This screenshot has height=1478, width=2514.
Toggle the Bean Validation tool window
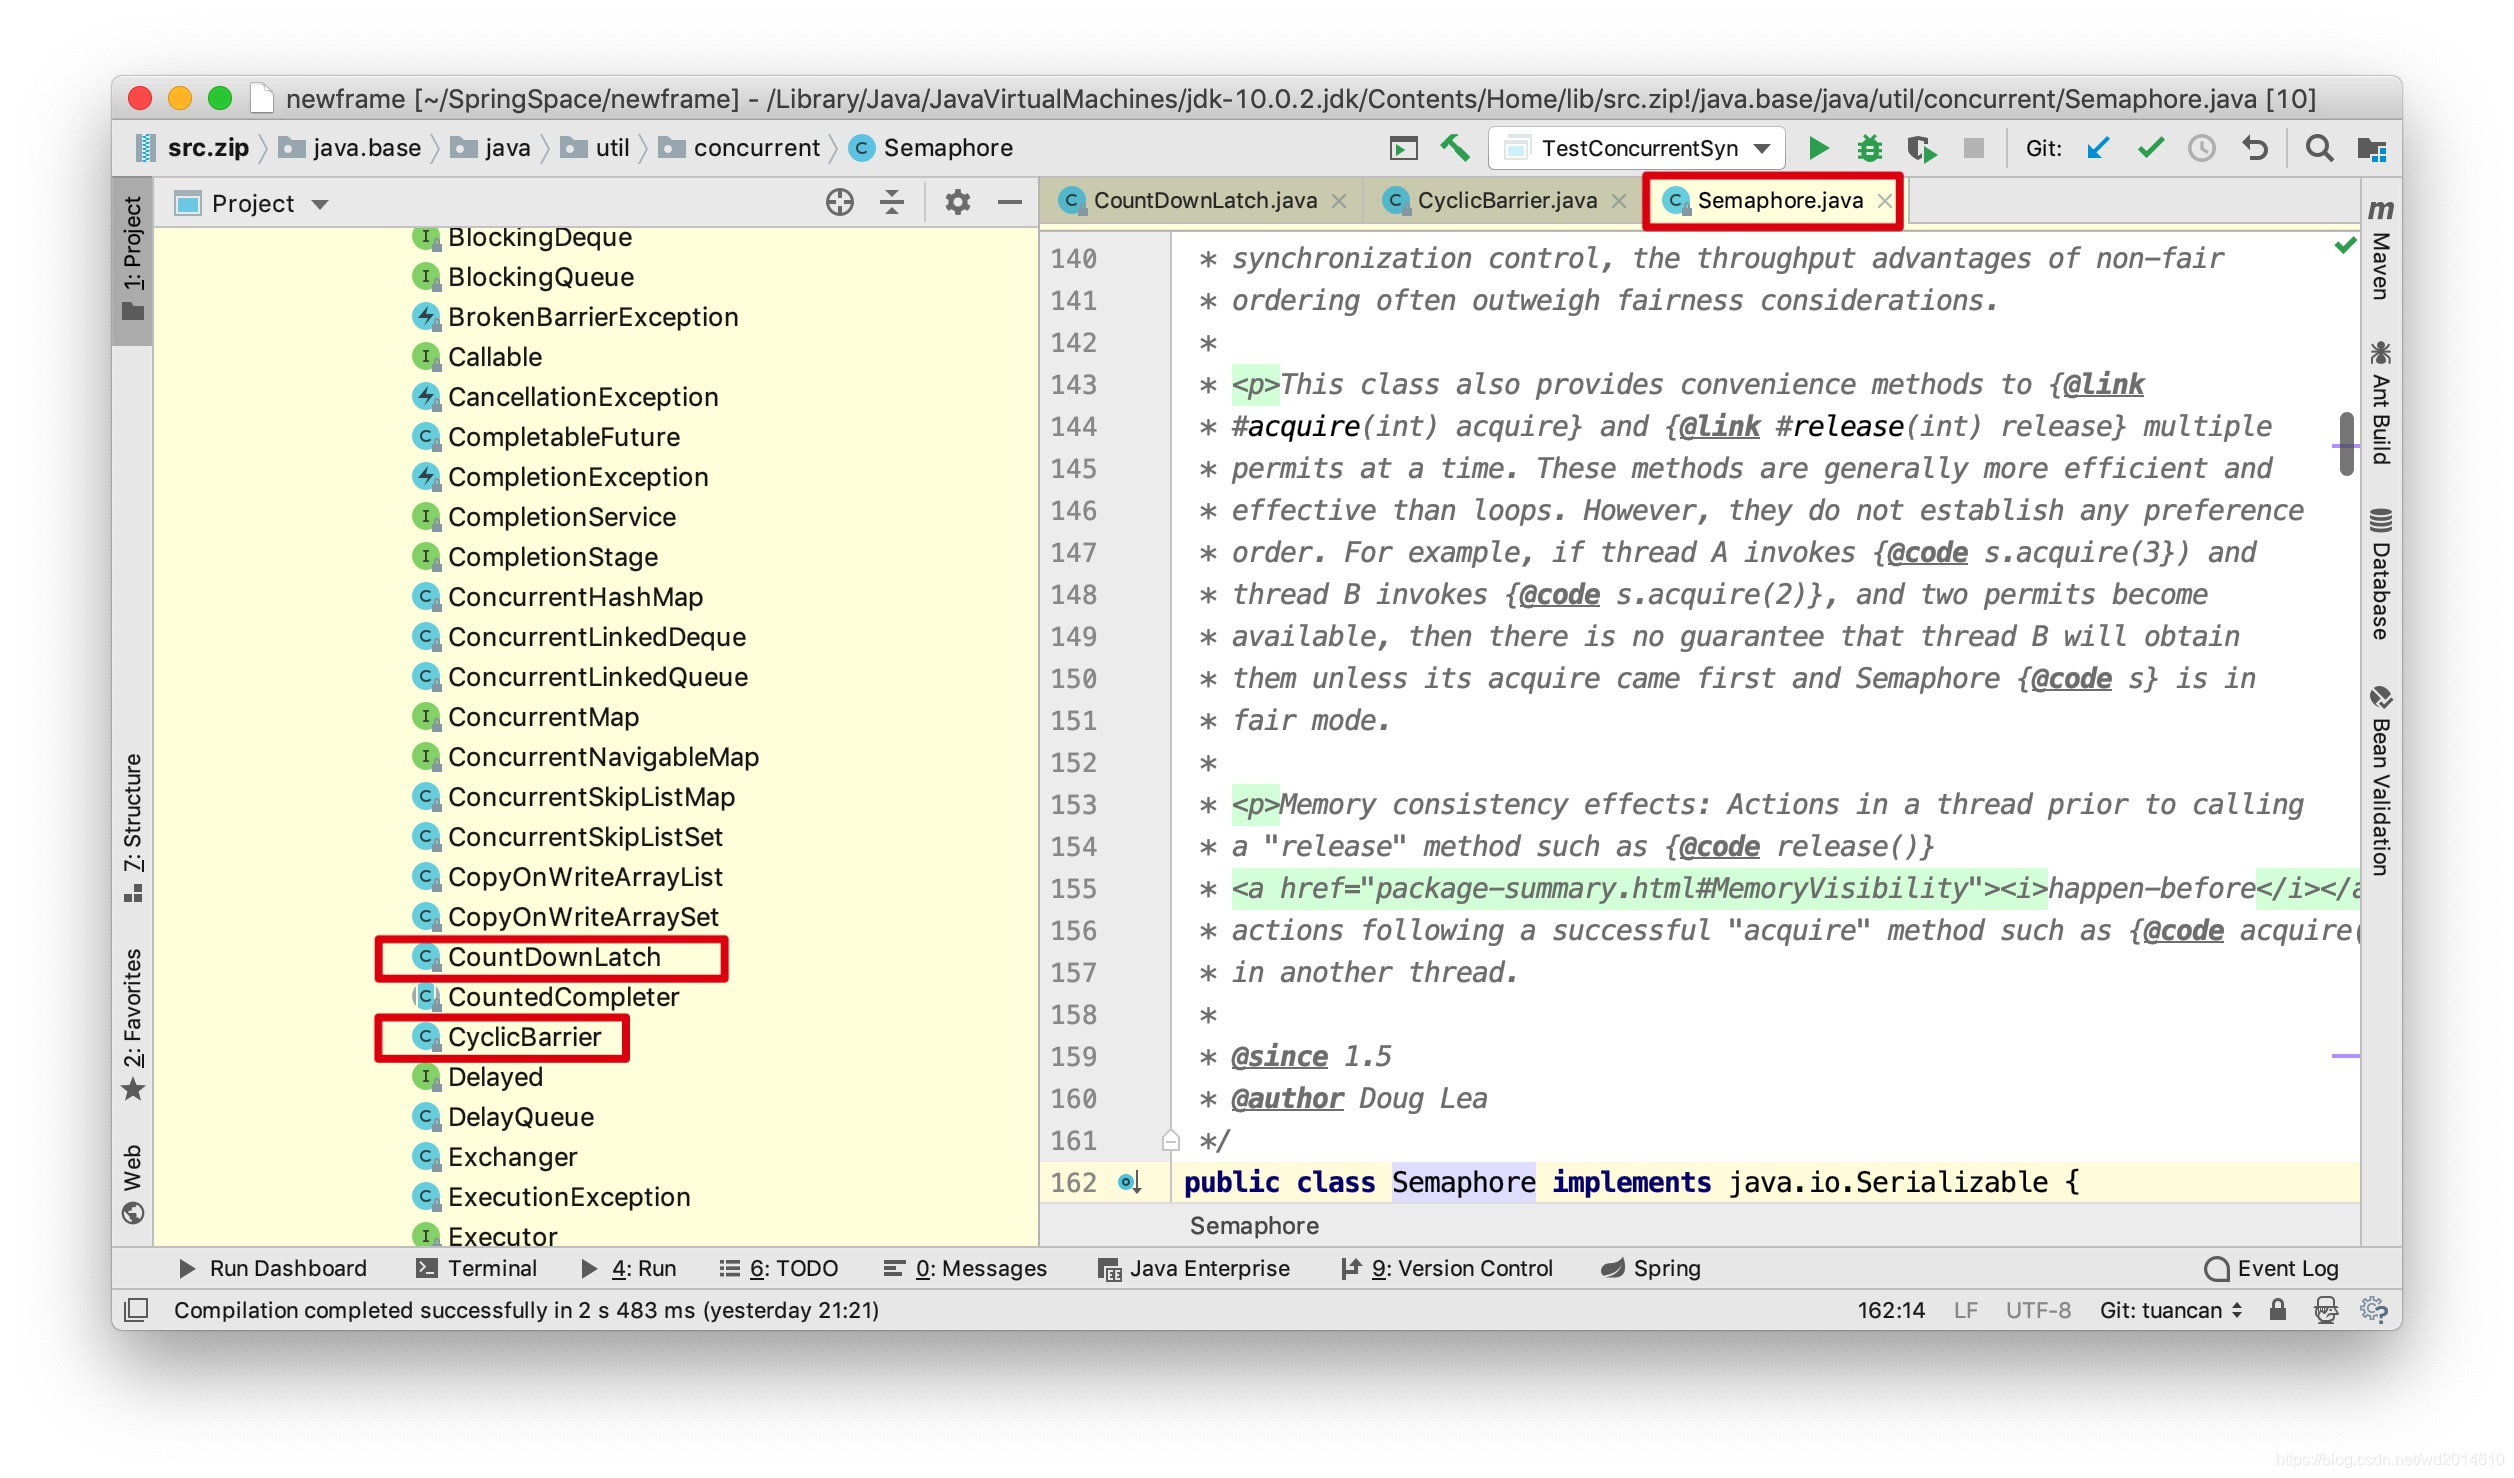click(2381, 781)
